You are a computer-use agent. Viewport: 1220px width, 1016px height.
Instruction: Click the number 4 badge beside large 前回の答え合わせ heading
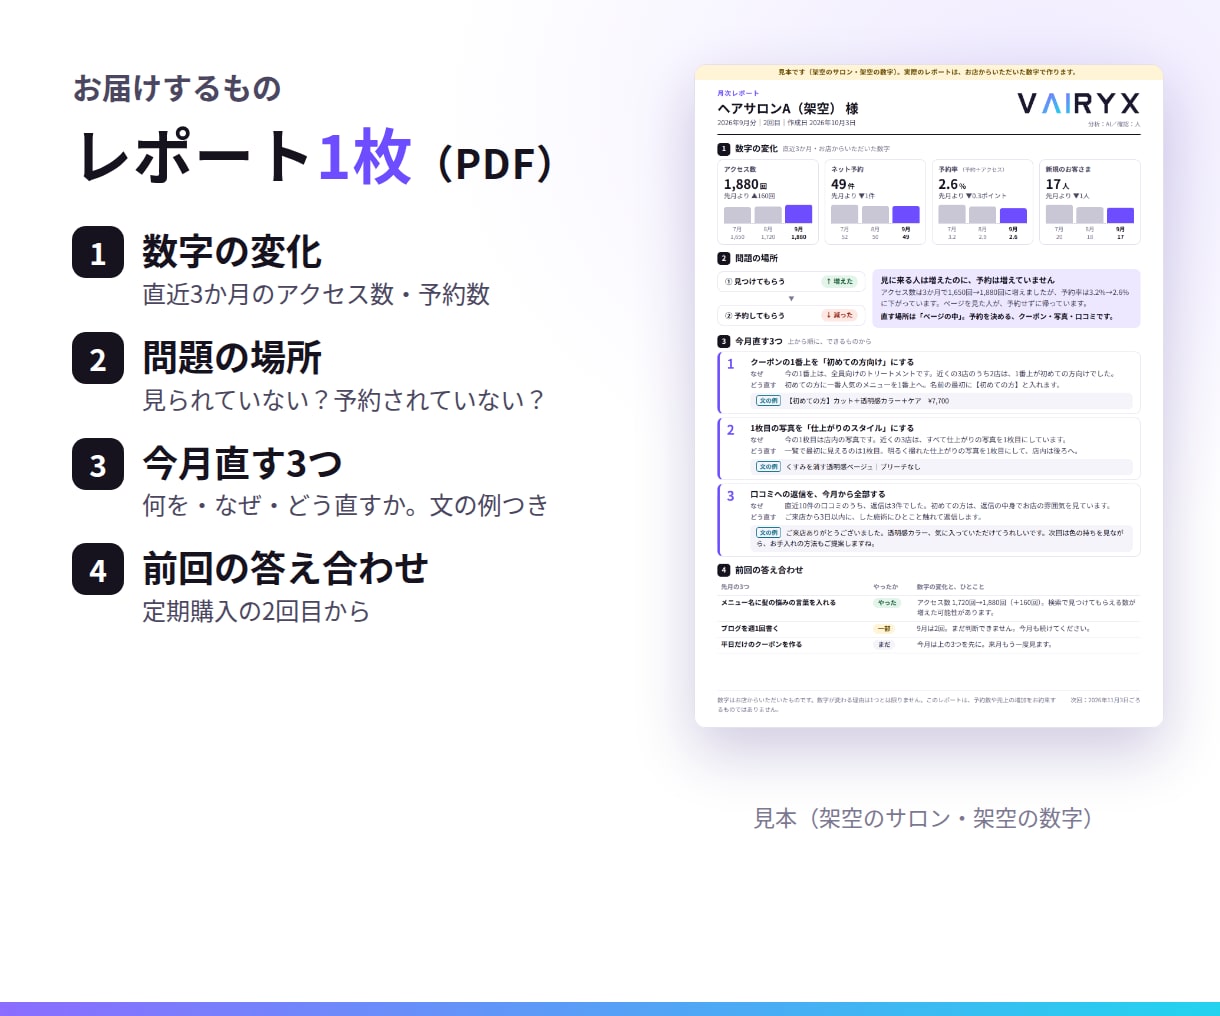(x=98, y=569)
